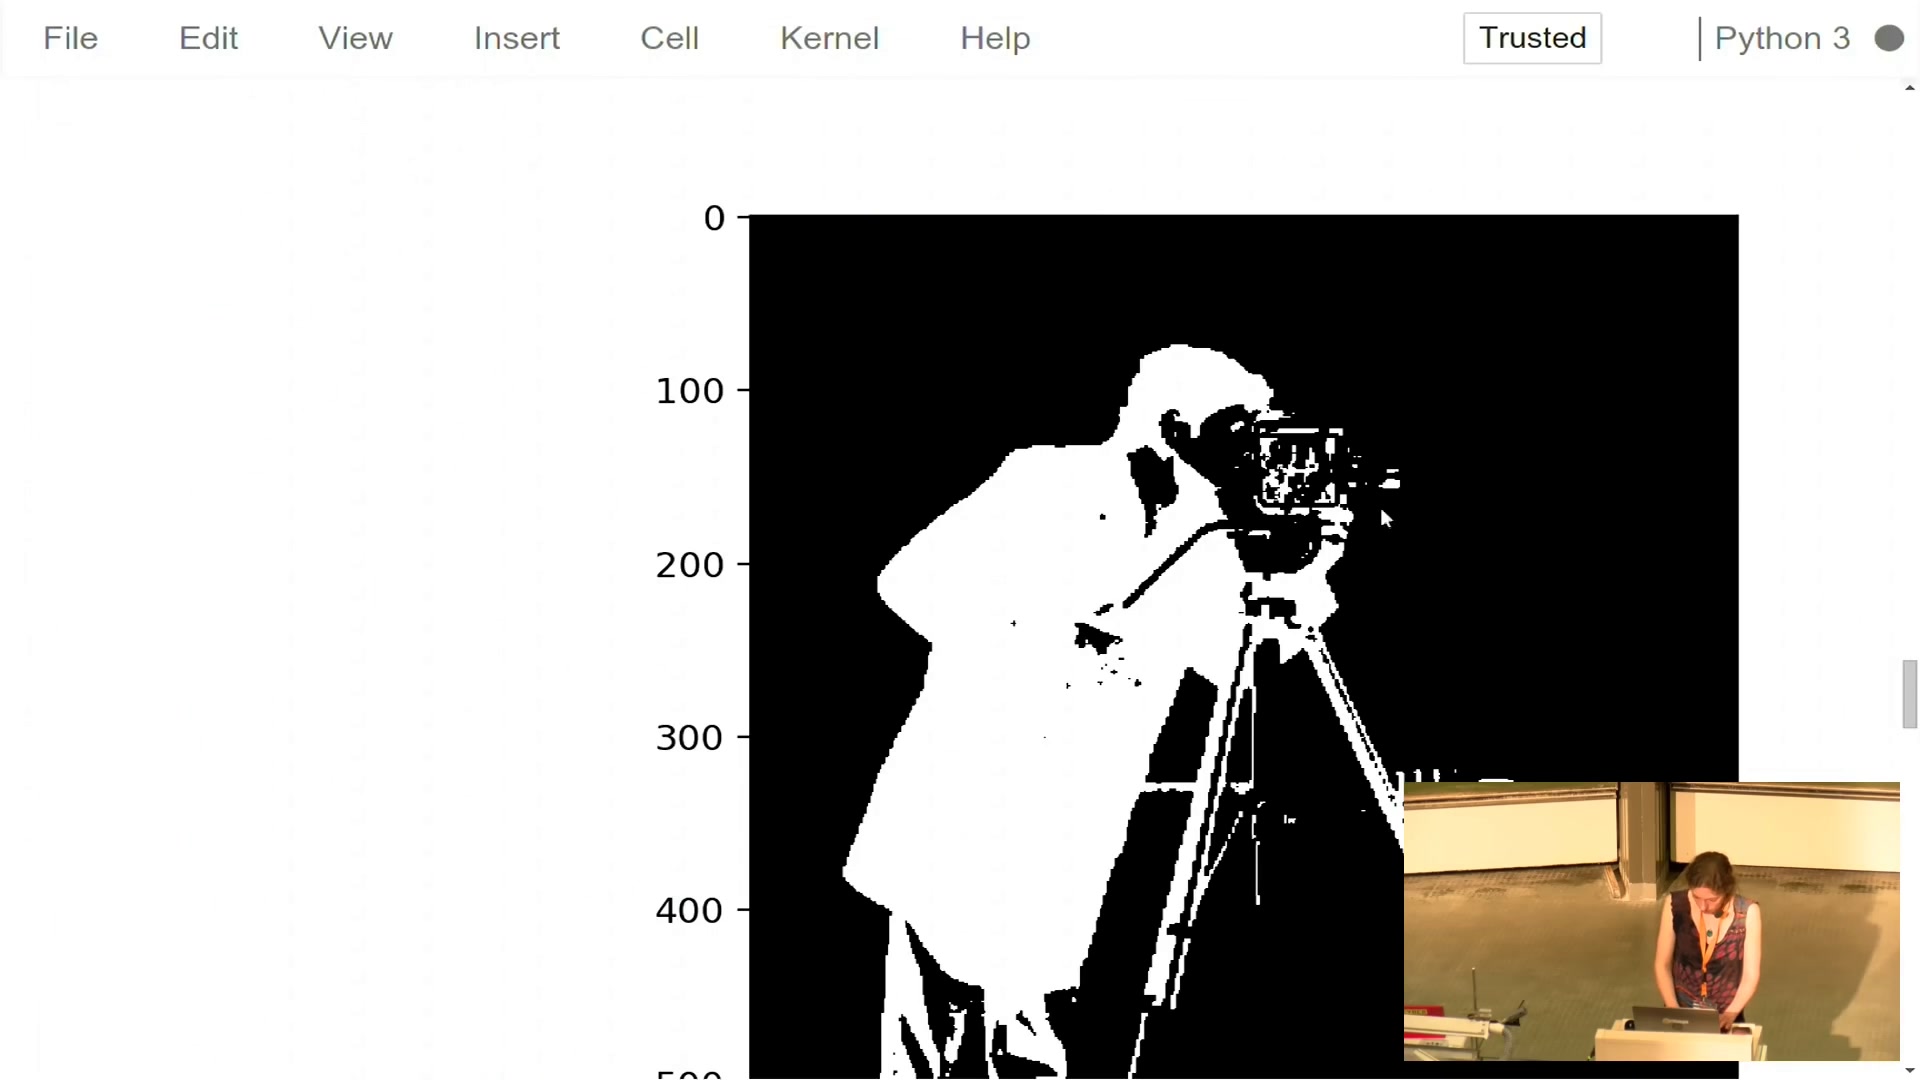The height and width of the screenshot is (1080, 1920).
Task: Open the Edit menu
Action: (208, 38)
